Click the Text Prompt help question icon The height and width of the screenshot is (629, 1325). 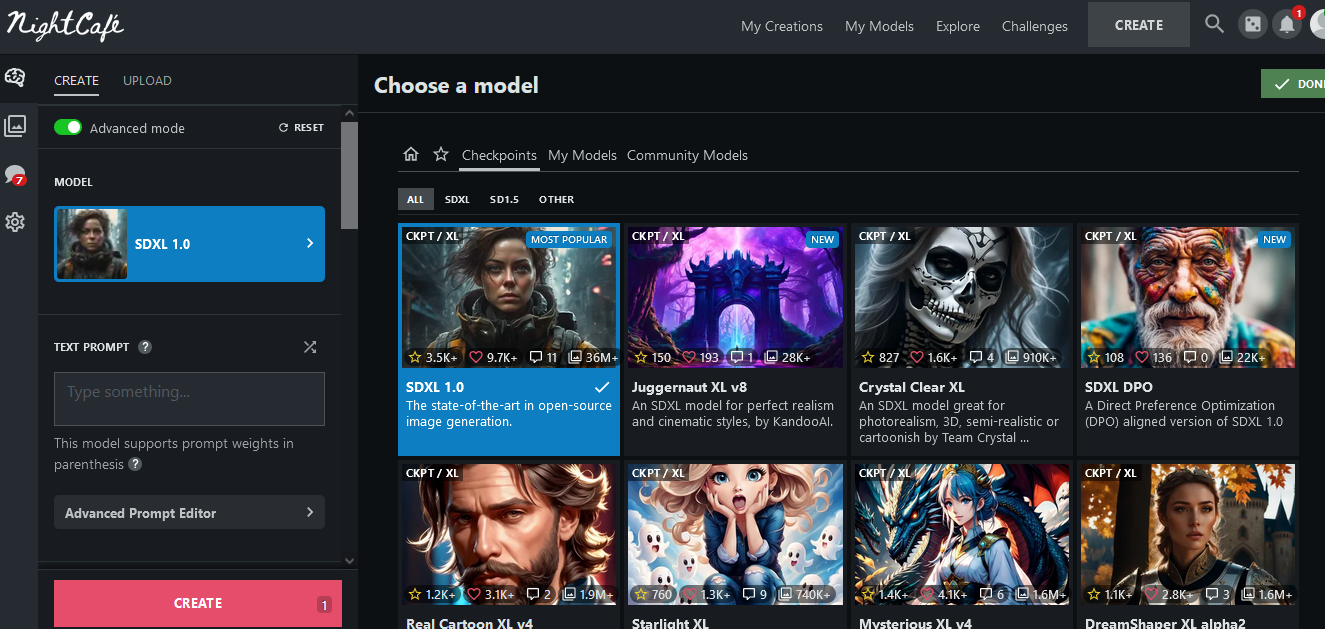click(x=145, y=347)
